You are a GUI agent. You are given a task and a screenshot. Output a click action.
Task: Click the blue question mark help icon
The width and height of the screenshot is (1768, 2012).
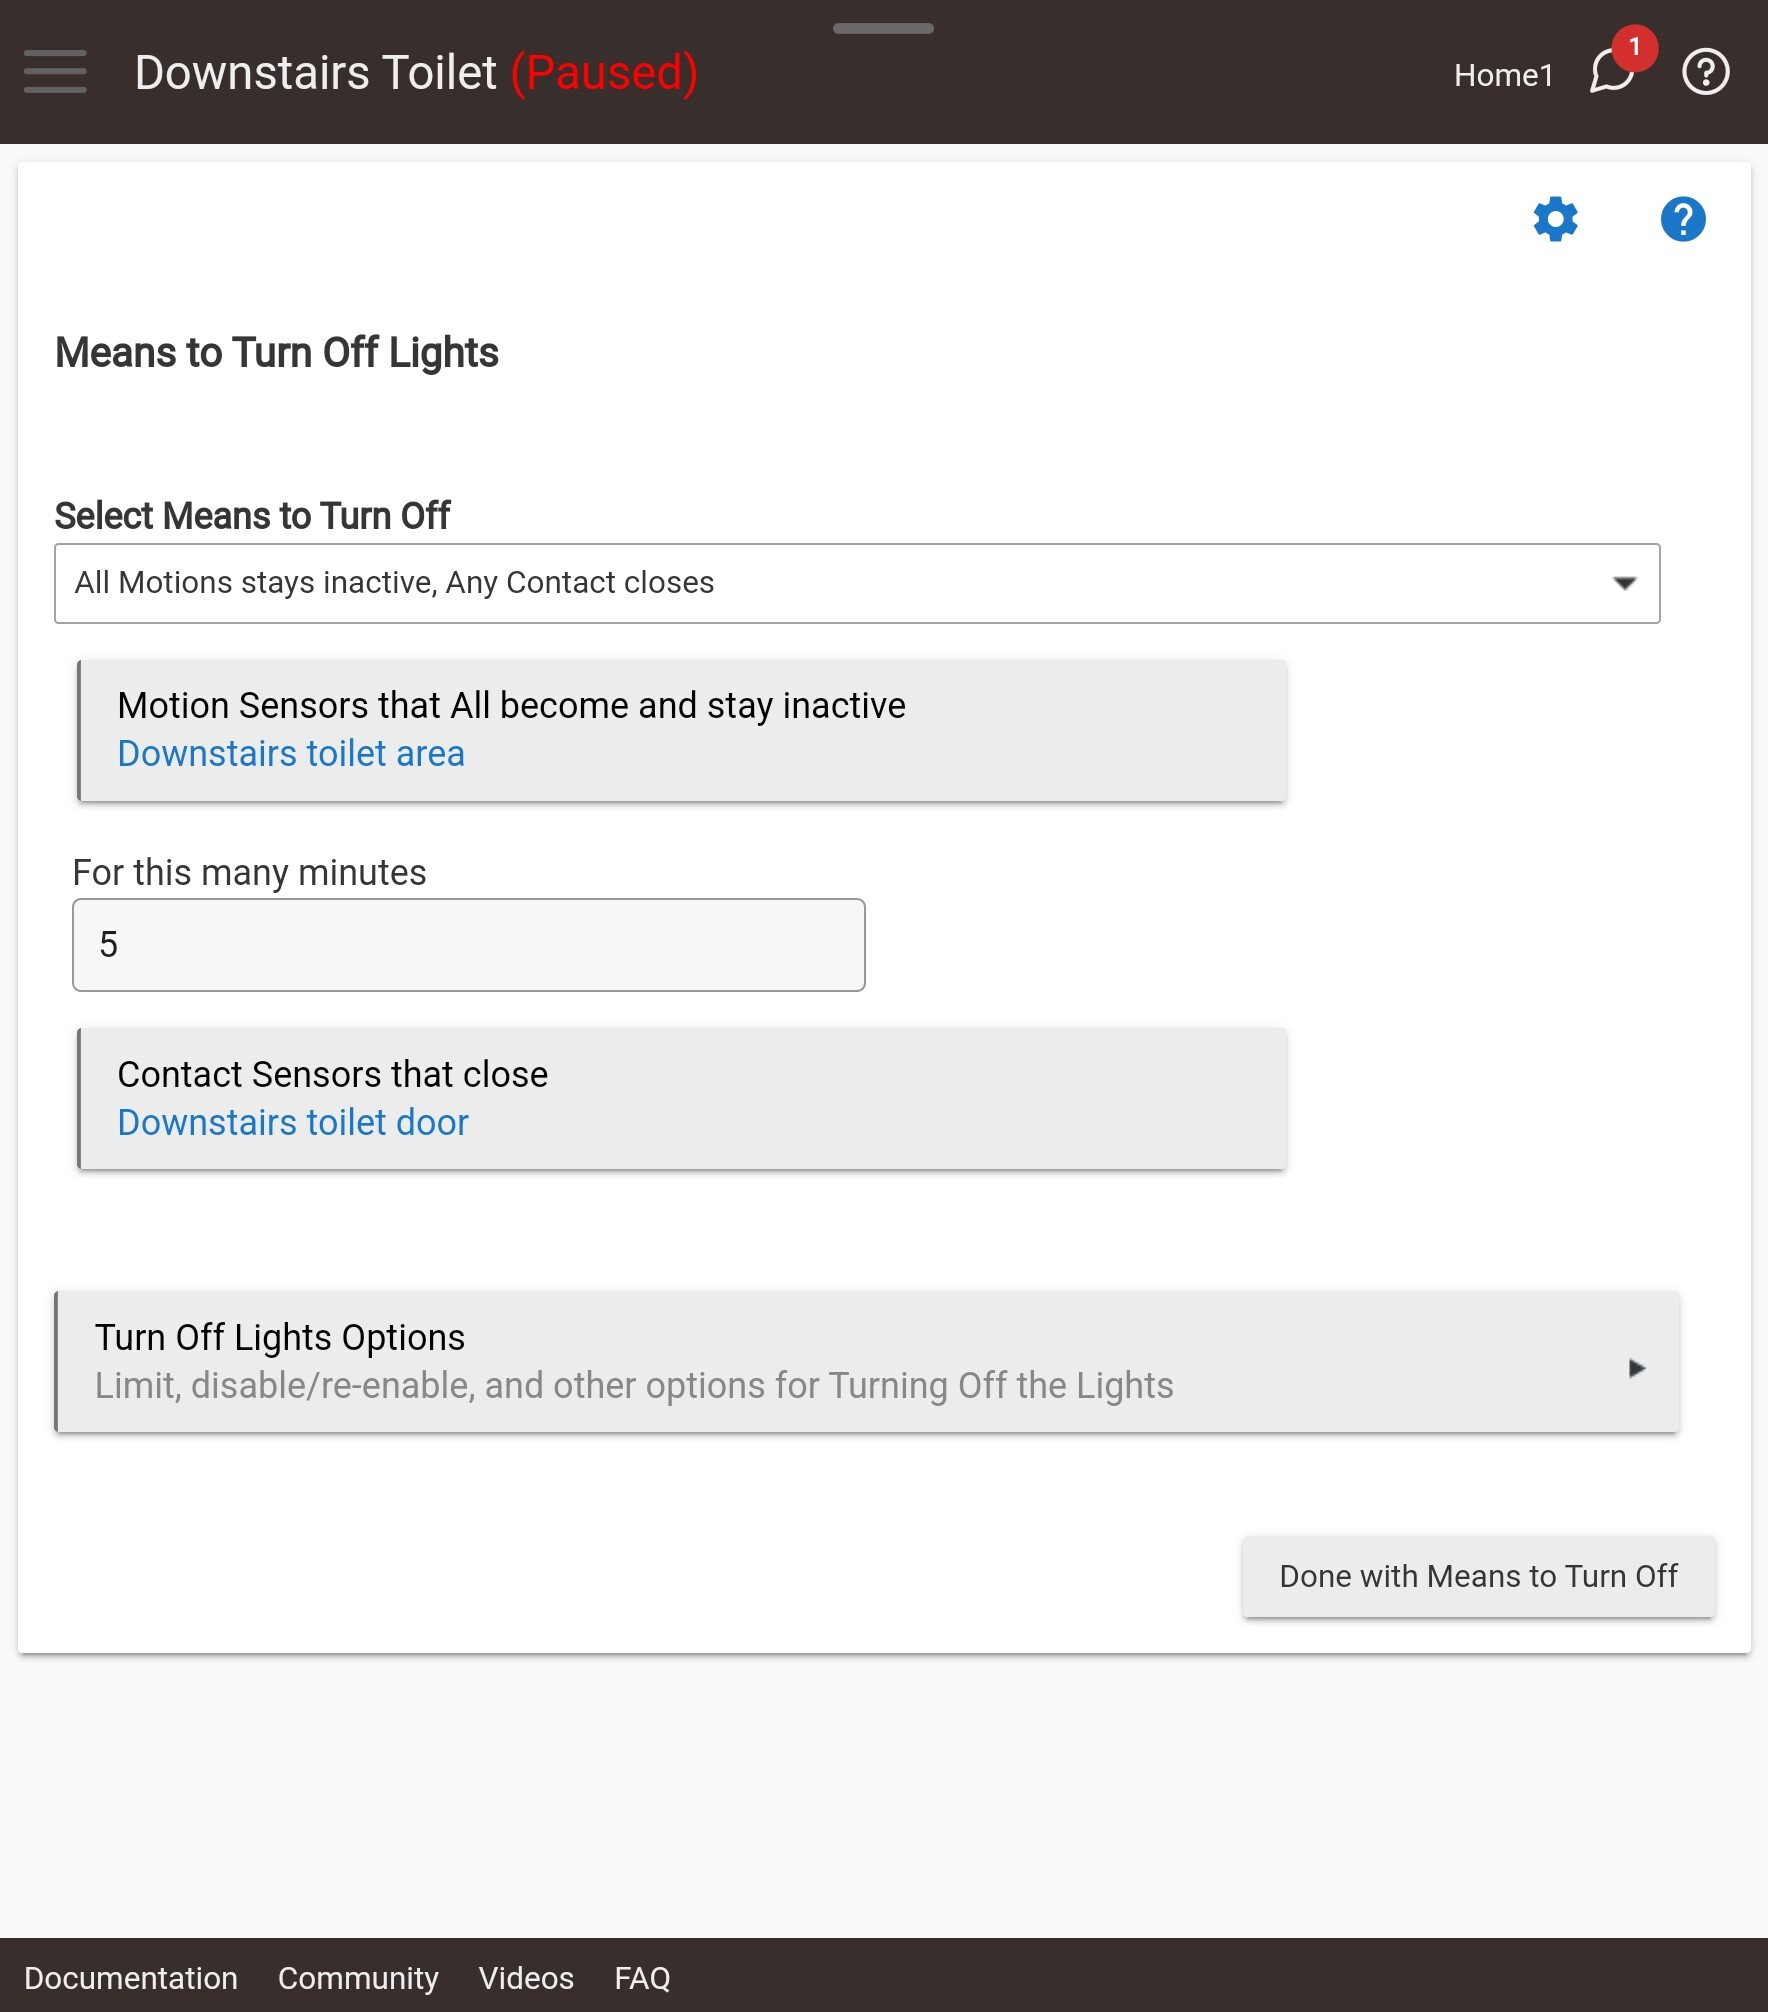(x=1683, y=219)
